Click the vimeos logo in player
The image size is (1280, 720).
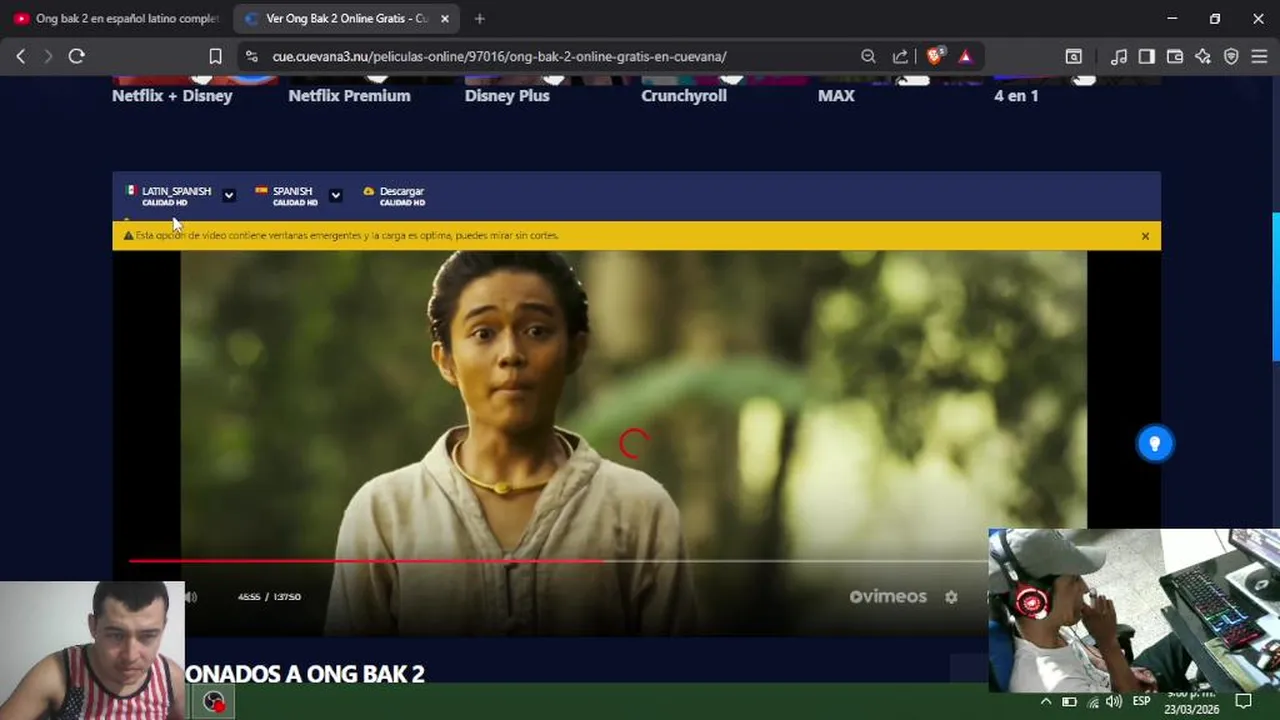coord(888,597)
